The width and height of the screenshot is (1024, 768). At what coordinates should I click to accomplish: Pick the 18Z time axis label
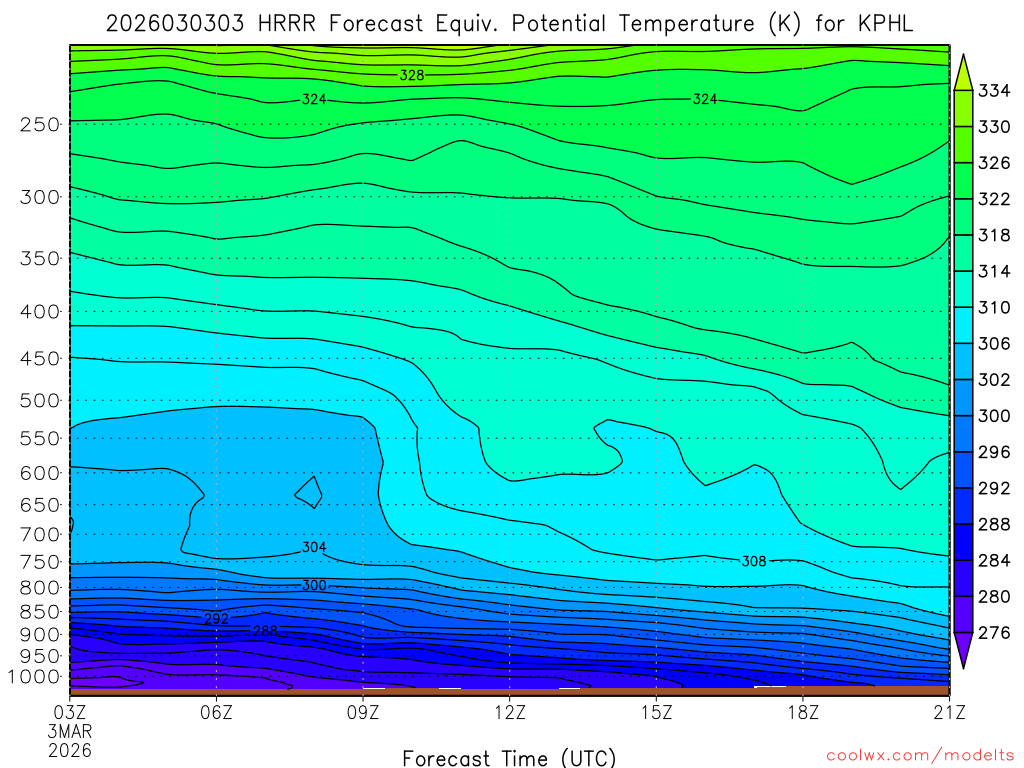pyautogui.click(x=803, y=712)
